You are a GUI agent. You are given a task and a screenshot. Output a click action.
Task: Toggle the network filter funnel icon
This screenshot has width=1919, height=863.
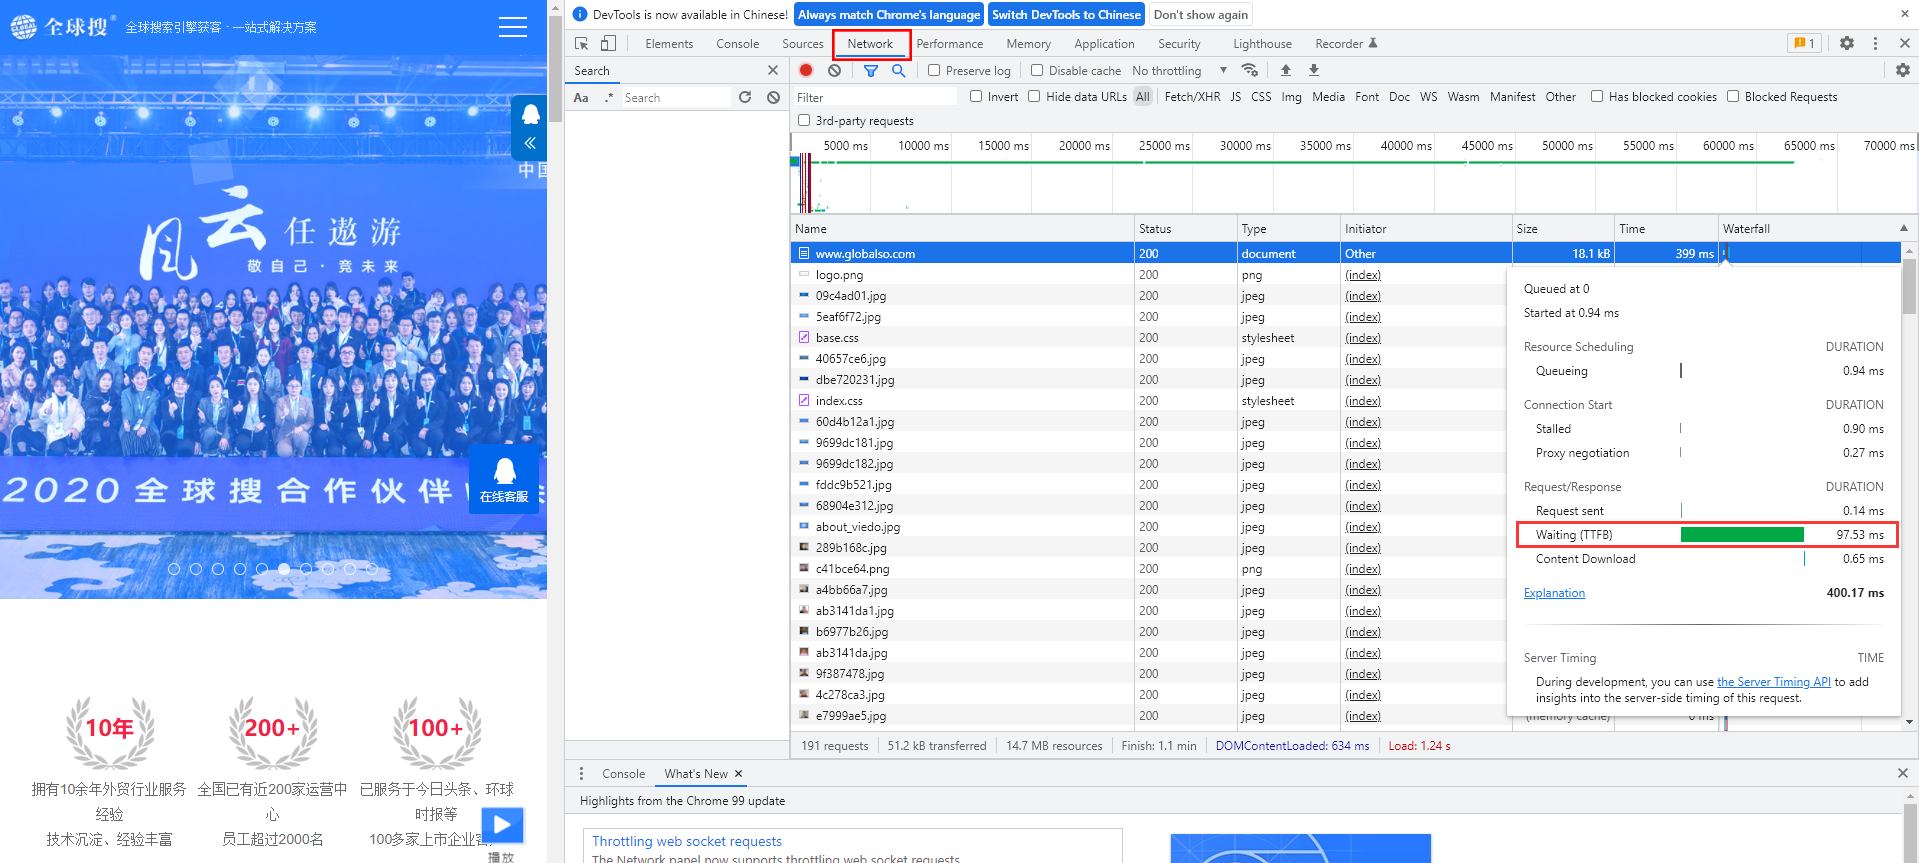click(871, 70)
